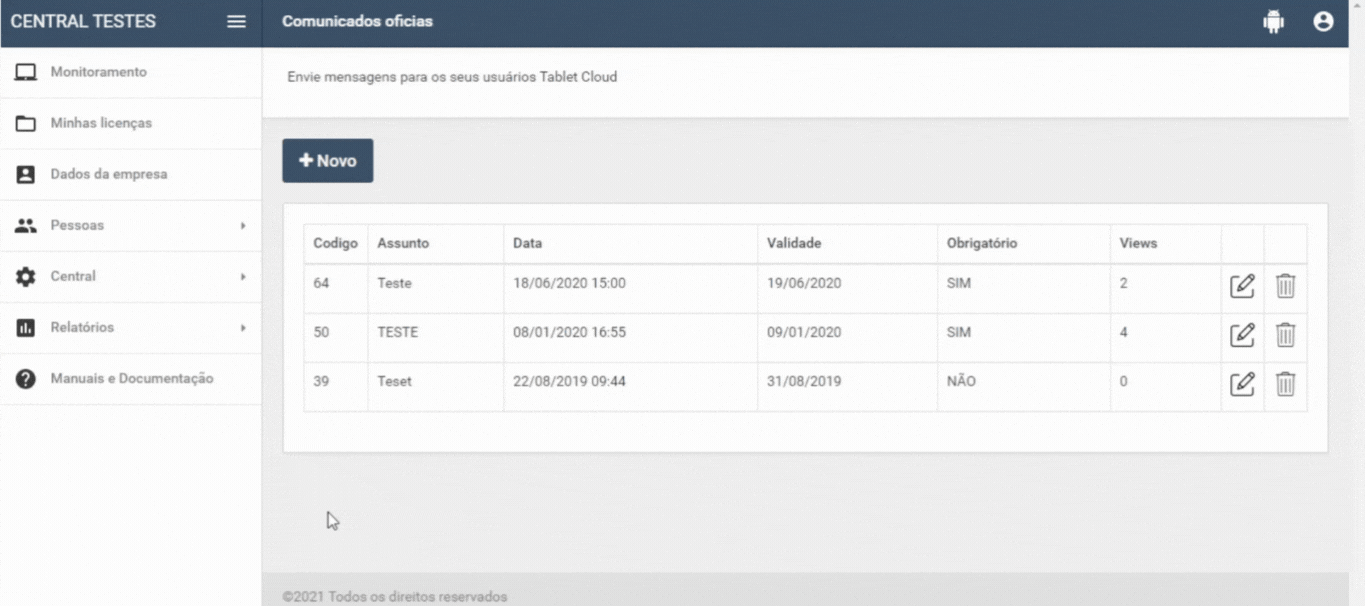Select Dados da empresa menu item

tap(108, 174)
